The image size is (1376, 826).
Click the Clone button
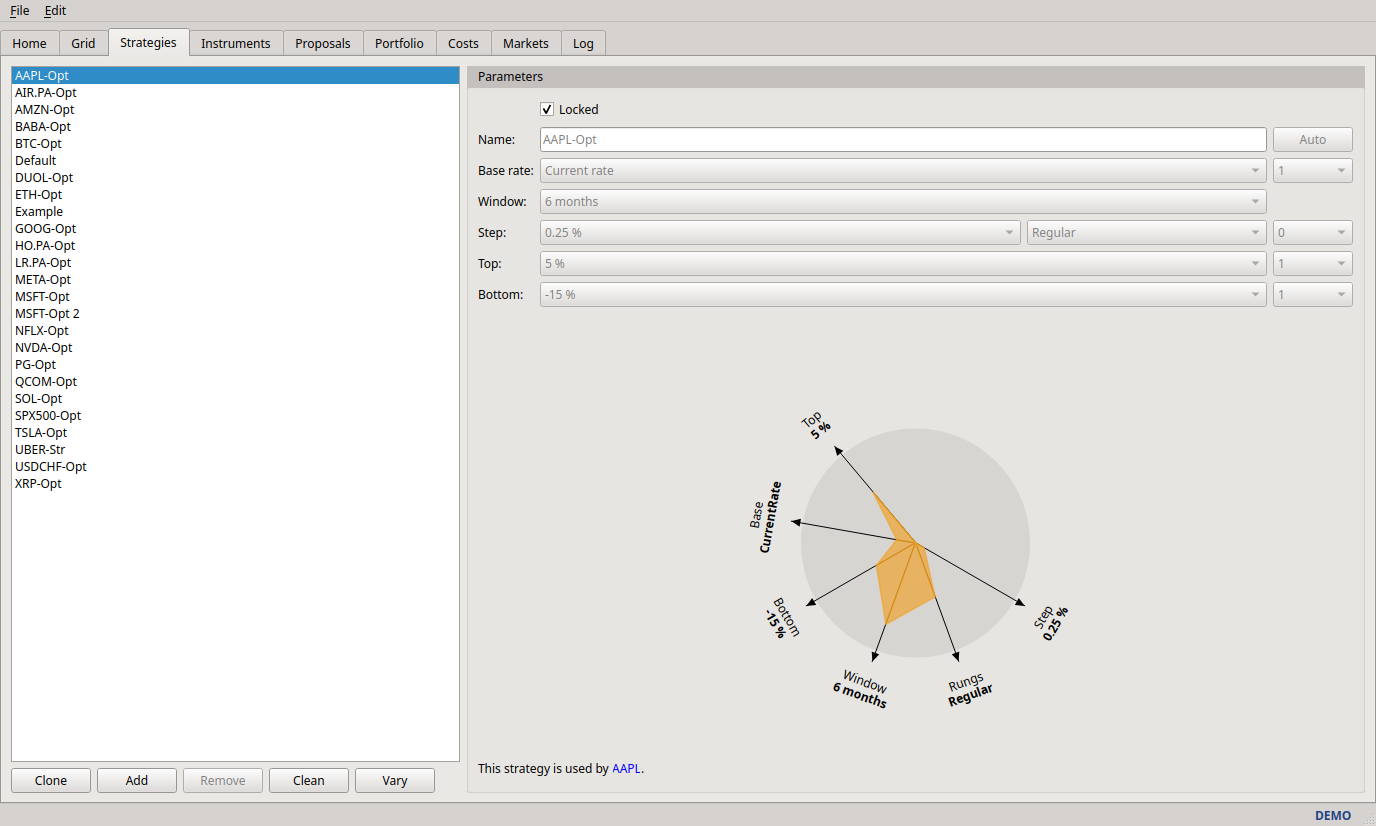pos(51,780)
